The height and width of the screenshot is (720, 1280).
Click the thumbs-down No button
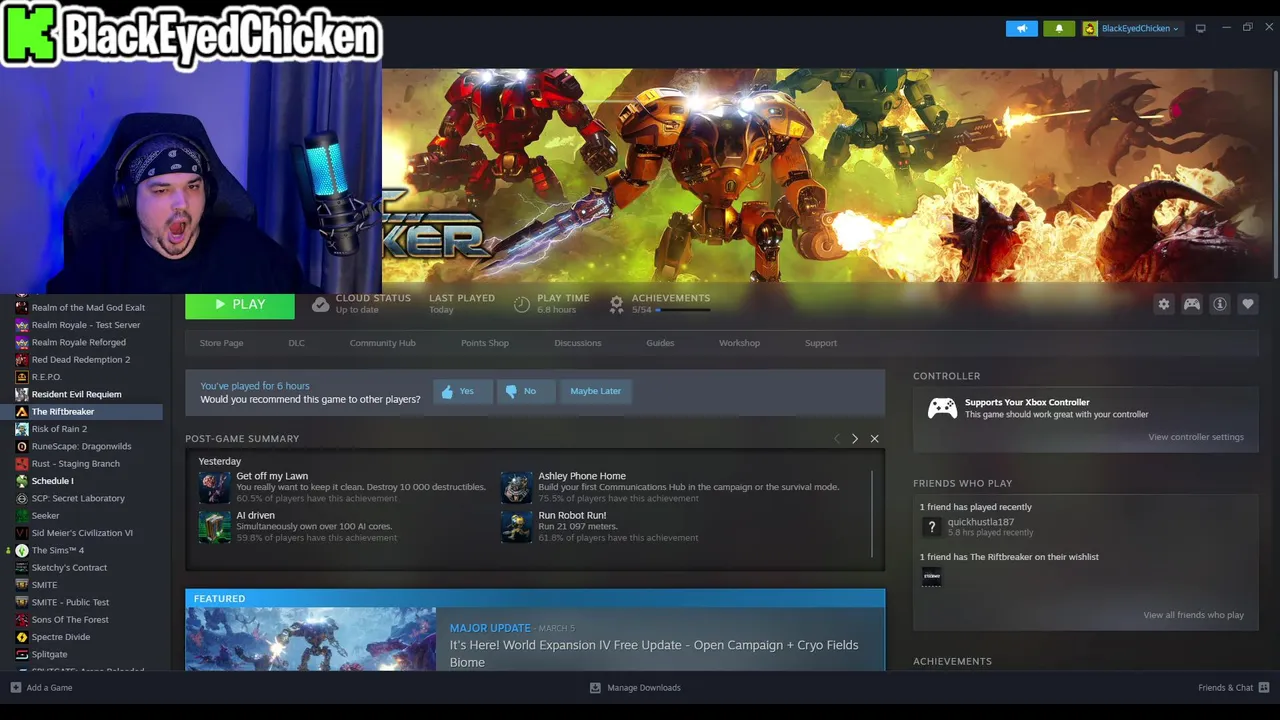coord(526,391)
